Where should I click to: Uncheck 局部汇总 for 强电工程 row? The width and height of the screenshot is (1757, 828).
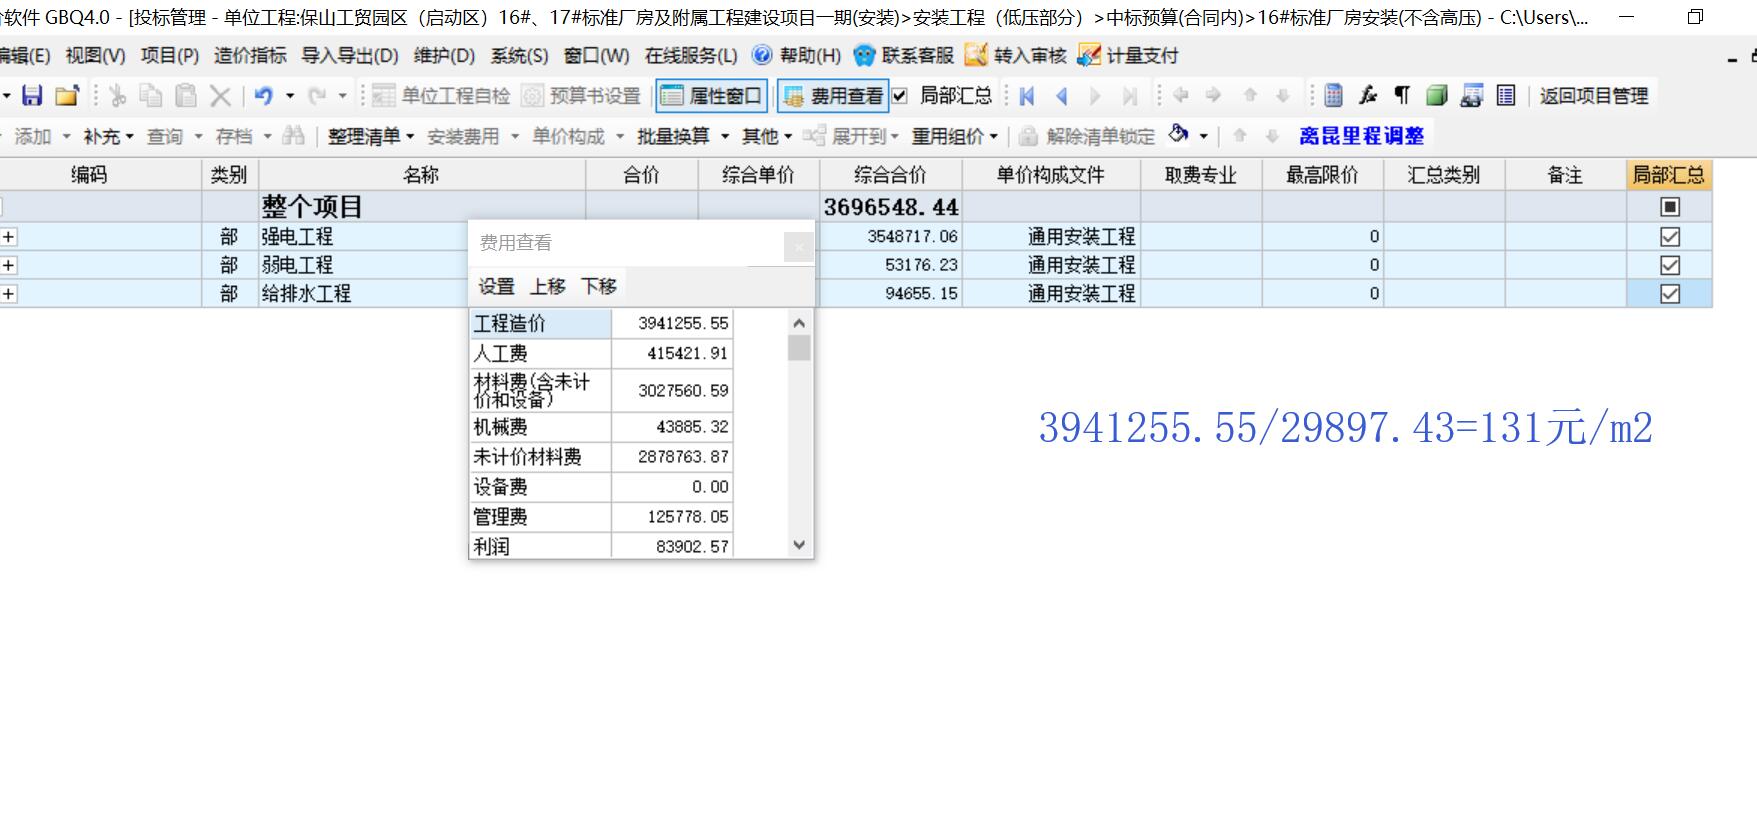[1669, 237]
